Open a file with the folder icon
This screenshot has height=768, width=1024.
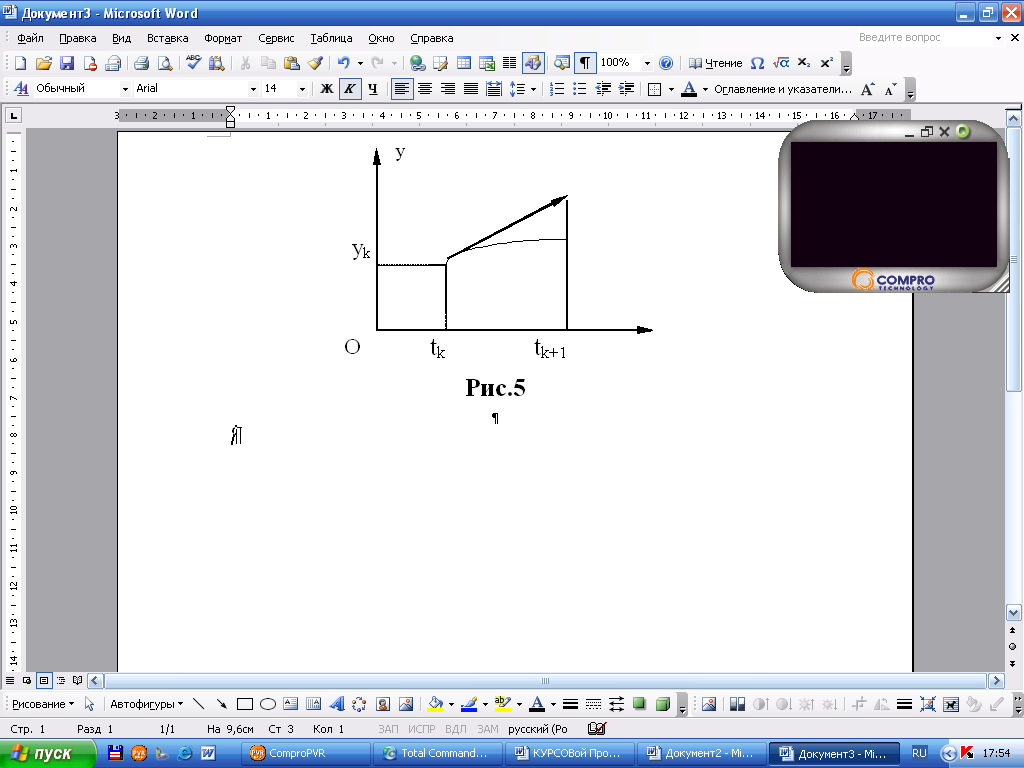pyautogui.click(x=44, y=63)
